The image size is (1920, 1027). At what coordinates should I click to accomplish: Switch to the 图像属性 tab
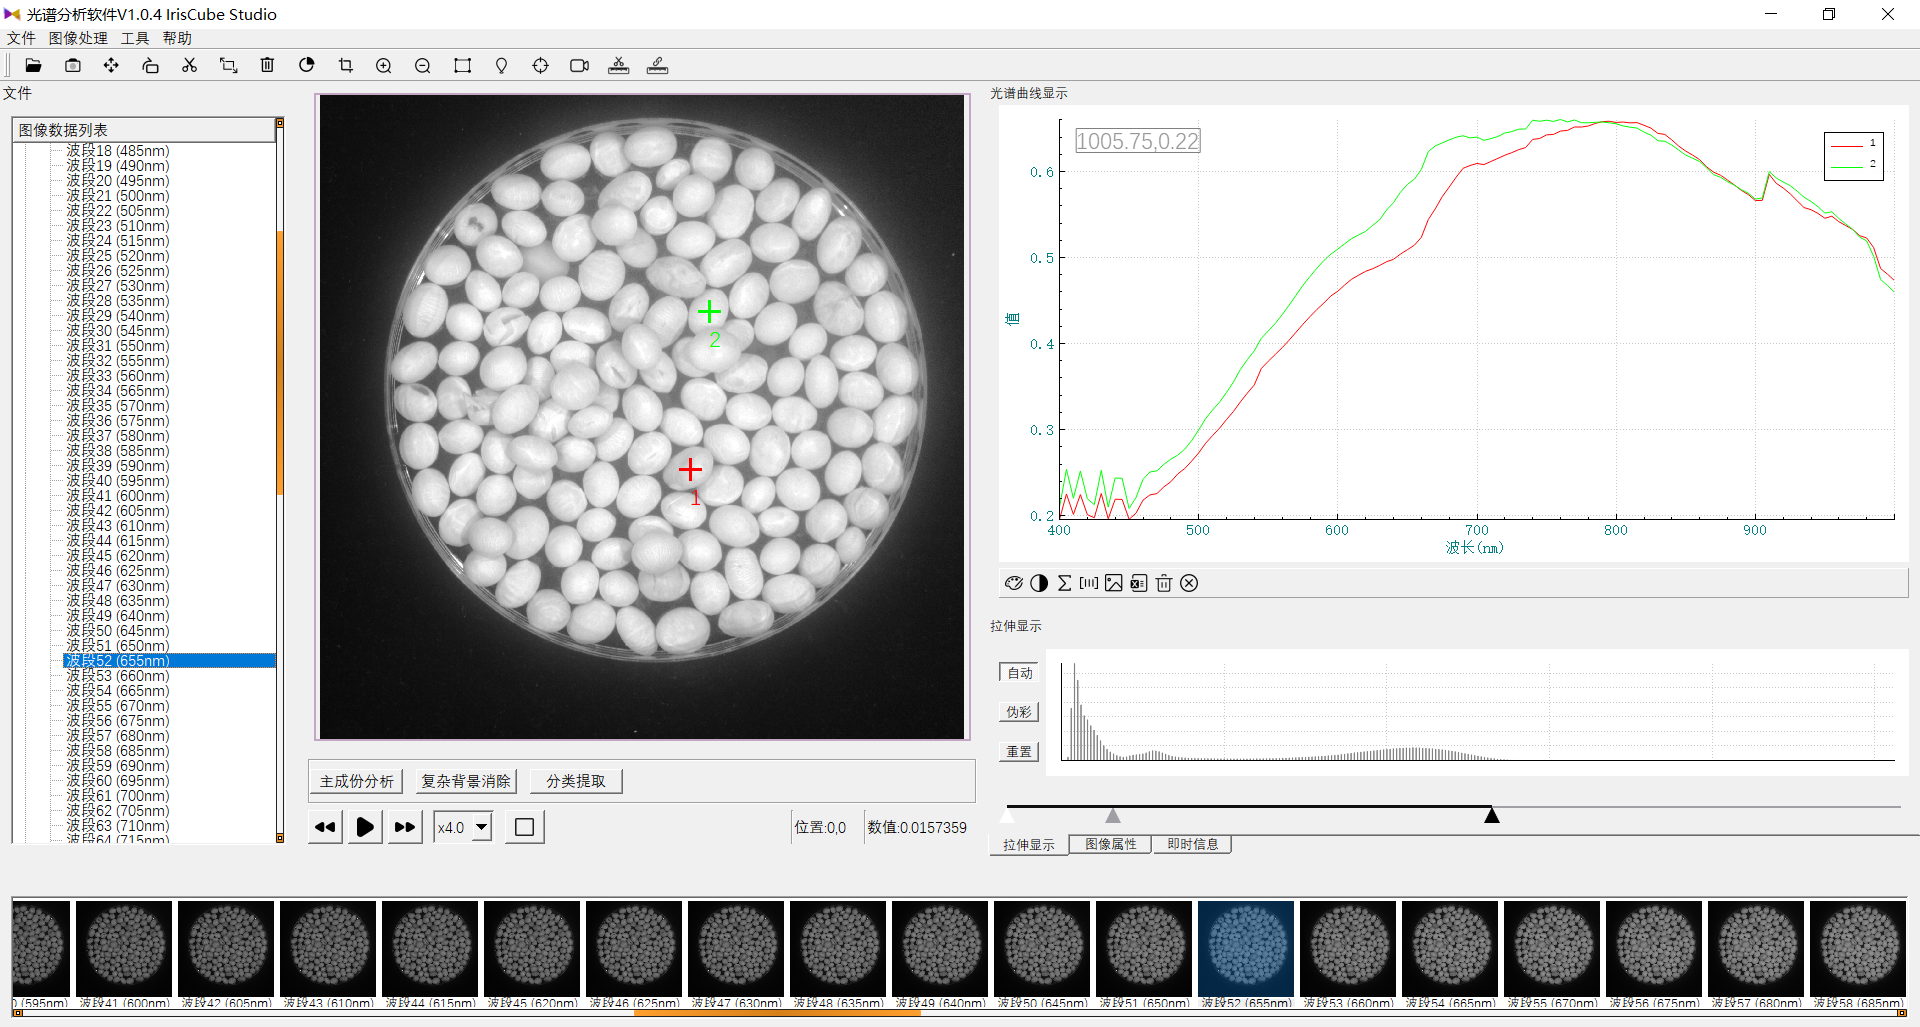pyautogui.click(x=1110, y=844)
